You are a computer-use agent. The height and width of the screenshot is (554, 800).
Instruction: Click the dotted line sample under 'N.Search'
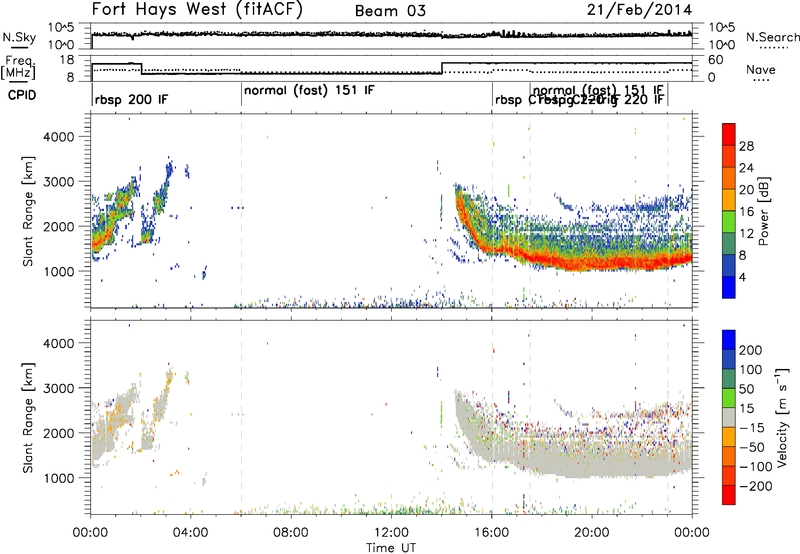[773, 47]
